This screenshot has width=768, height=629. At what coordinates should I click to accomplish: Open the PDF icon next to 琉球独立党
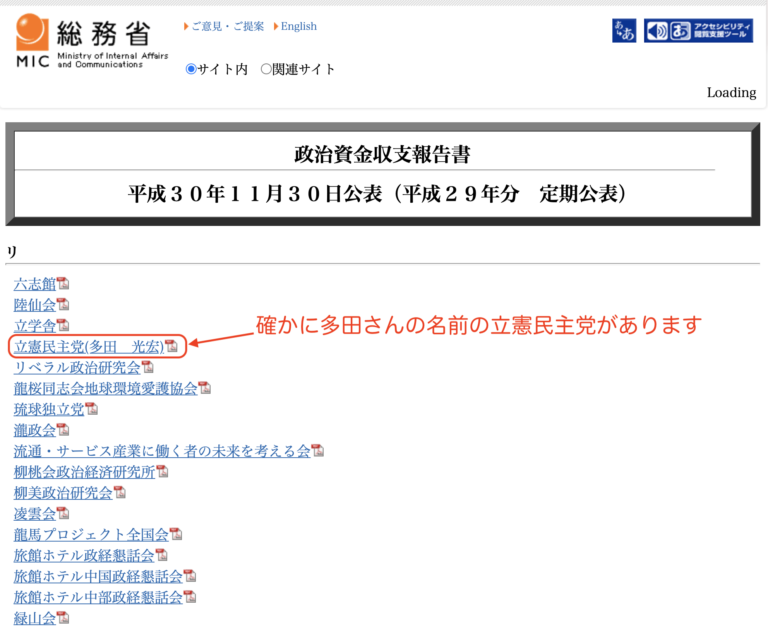coord(91,409)
